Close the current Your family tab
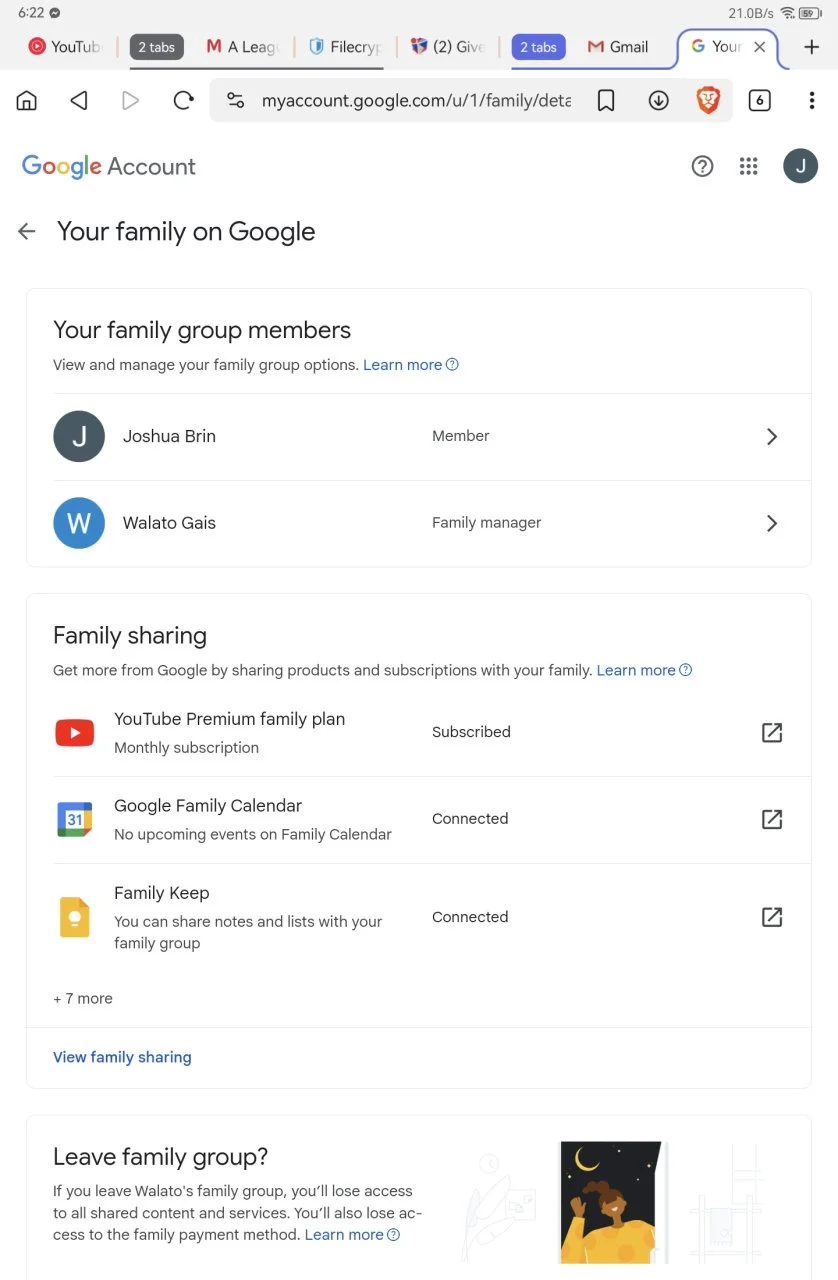This screenshot has width=838, height=1280. [760, 47]
